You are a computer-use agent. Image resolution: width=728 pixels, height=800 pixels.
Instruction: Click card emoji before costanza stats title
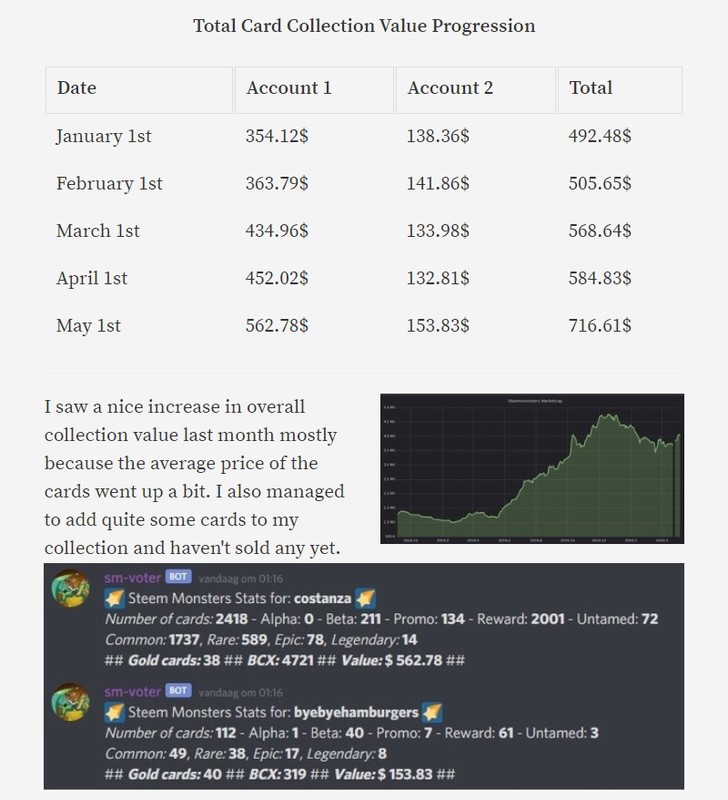pyautogui.click(x=114, y=598)
